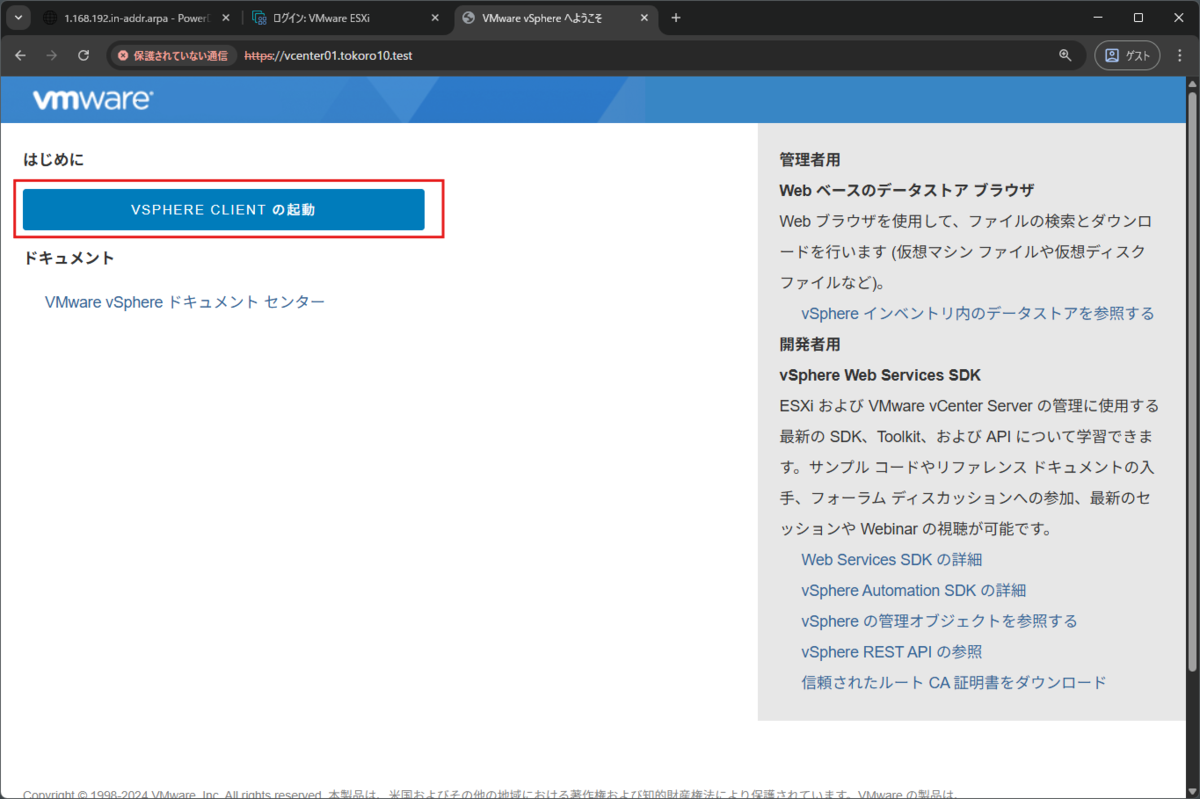Maximize the browser window

point(1138,18)
